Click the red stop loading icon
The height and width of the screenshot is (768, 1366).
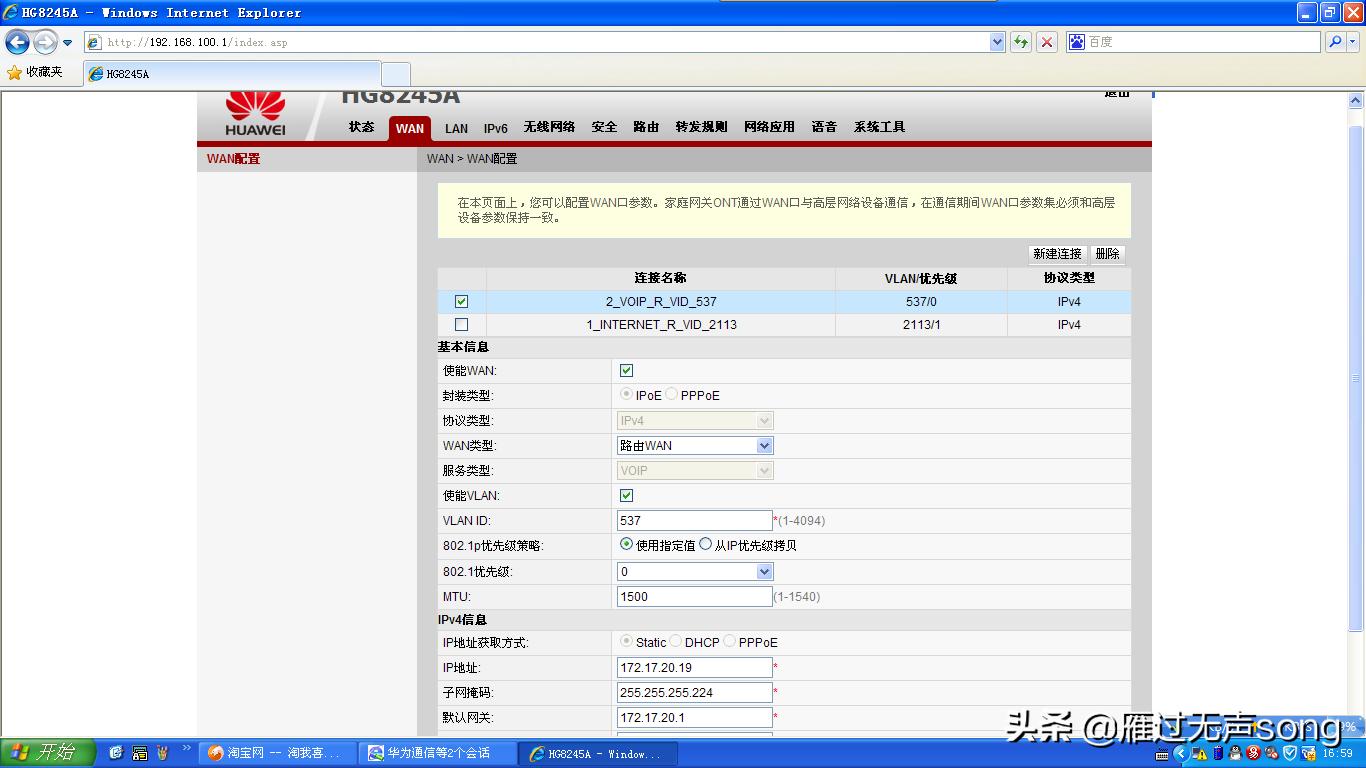click(x=1046, y=41)
